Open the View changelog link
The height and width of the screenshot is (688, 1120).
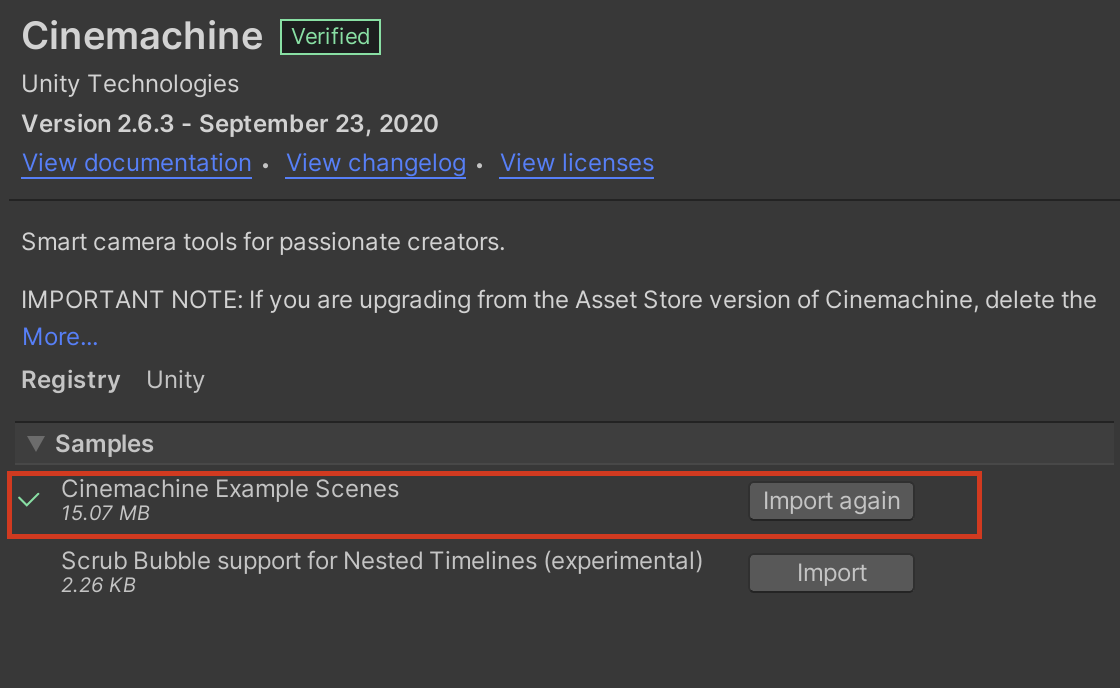point(376,163)
